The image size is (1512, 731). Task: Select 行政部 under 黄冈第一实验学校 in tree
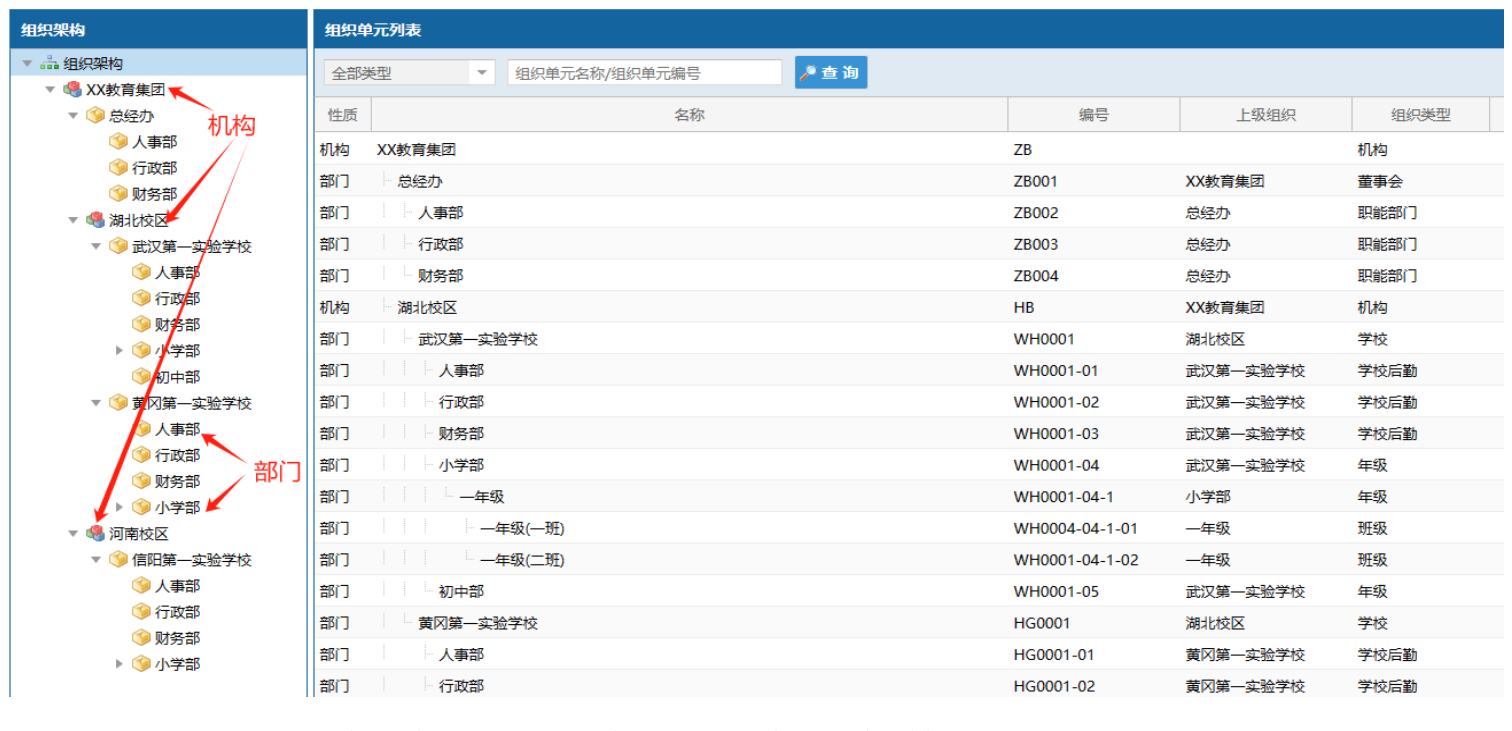pos(177,455)
